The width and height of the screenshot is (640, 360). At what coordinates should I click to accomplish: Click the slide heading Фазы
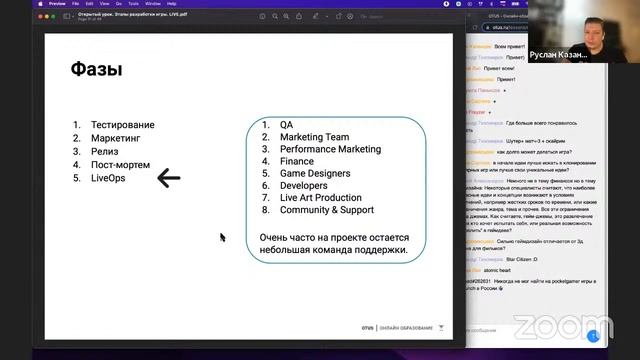click(96, 69)
